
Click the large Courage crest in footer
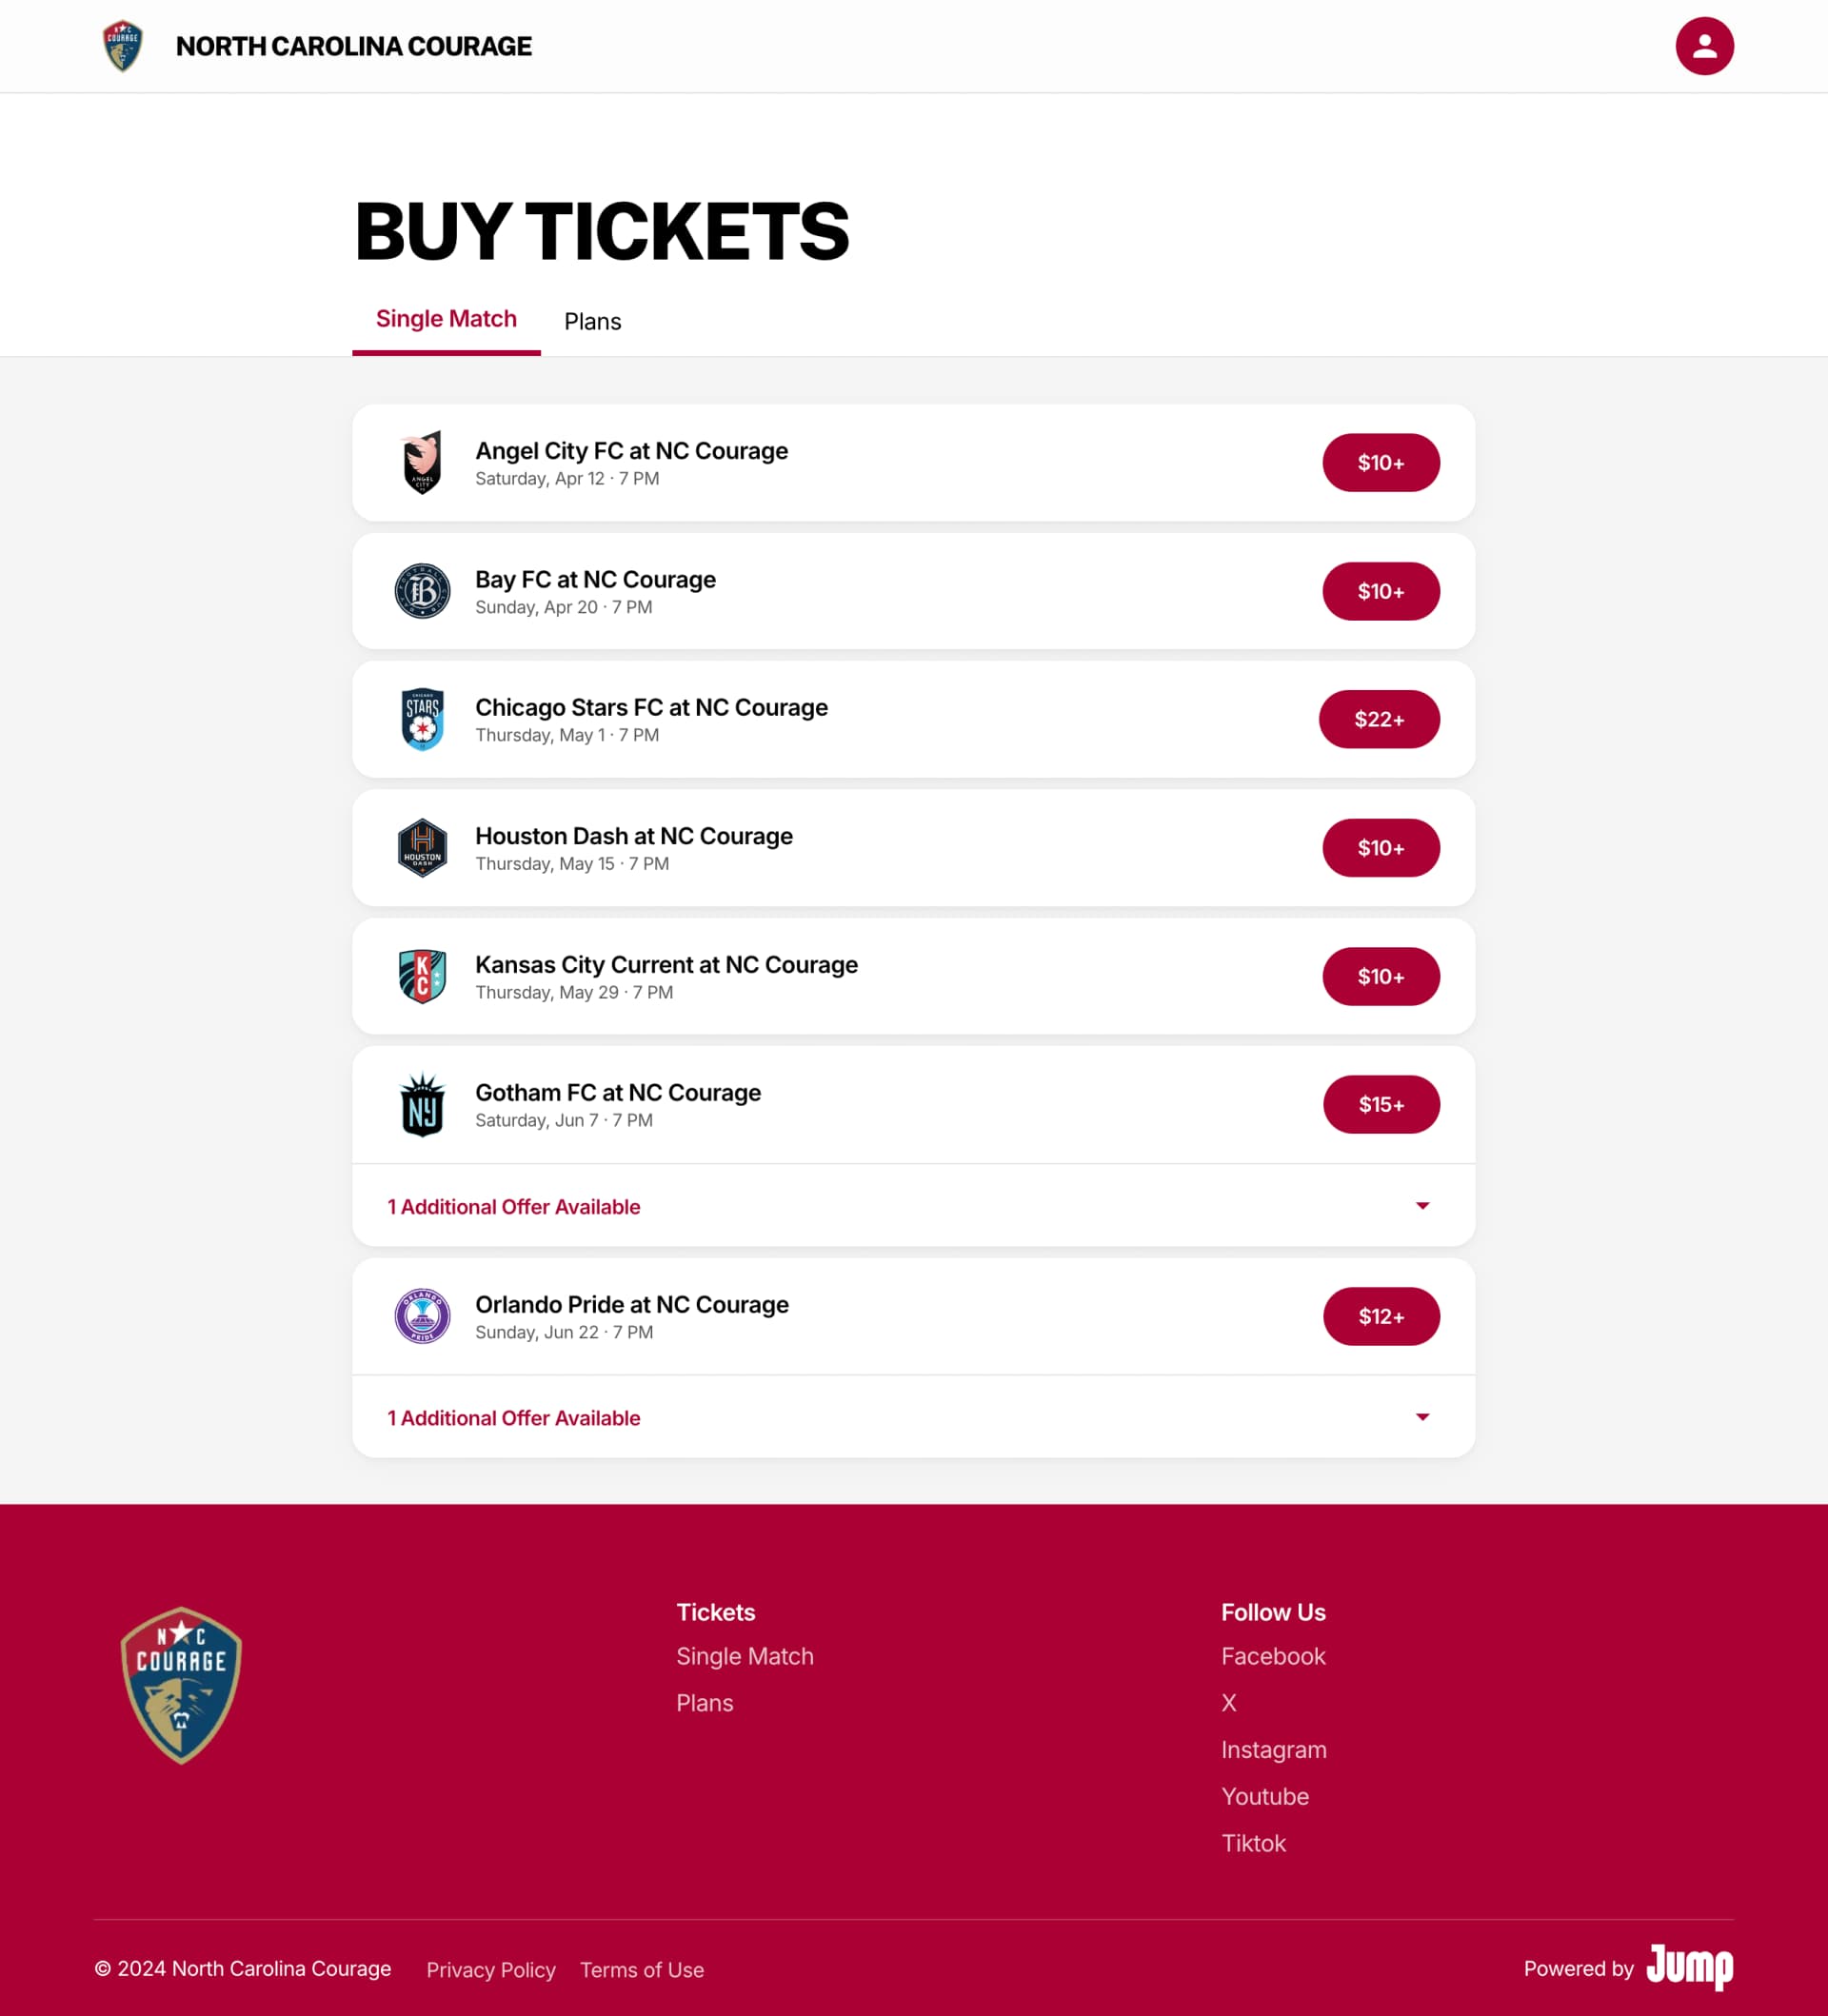coord(181,1685)
